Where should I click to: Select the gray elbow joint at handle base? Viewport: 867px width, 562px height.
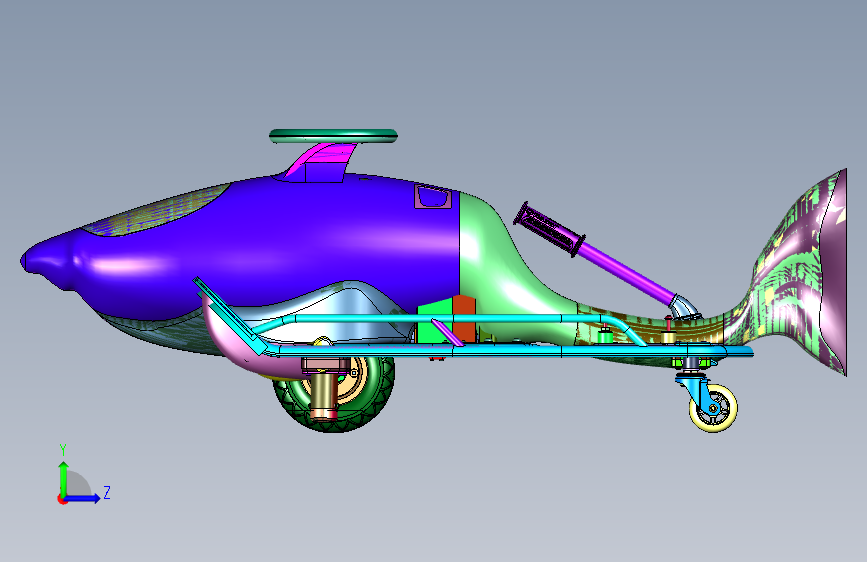click(685, 308)
